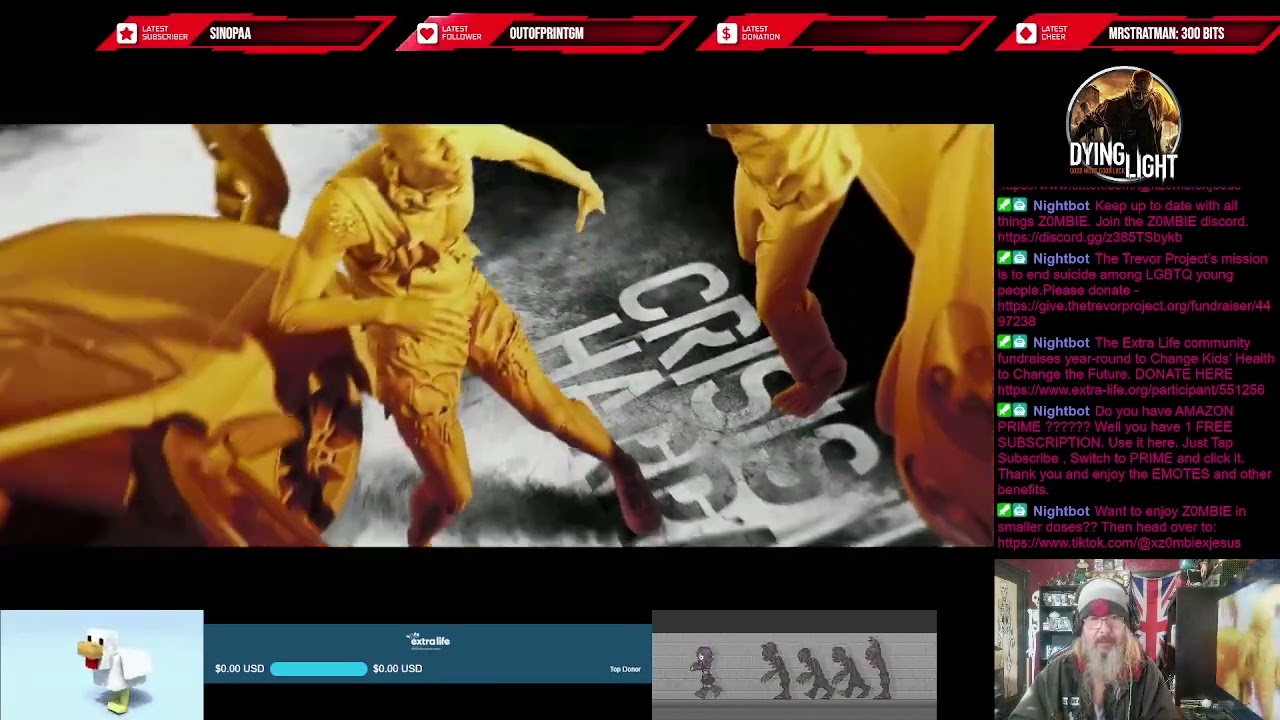Click the Dying Light logo badge
The height and width of the screenshot is (720, 1280).
click(1124, 124)
